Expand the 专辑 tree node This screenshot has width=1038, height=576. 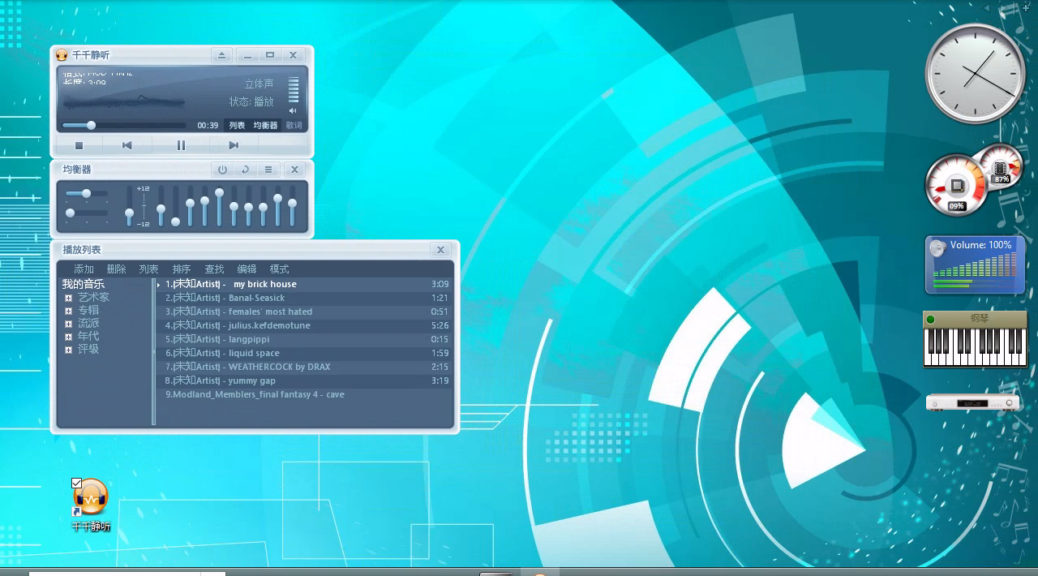click(x=68, y=311)
